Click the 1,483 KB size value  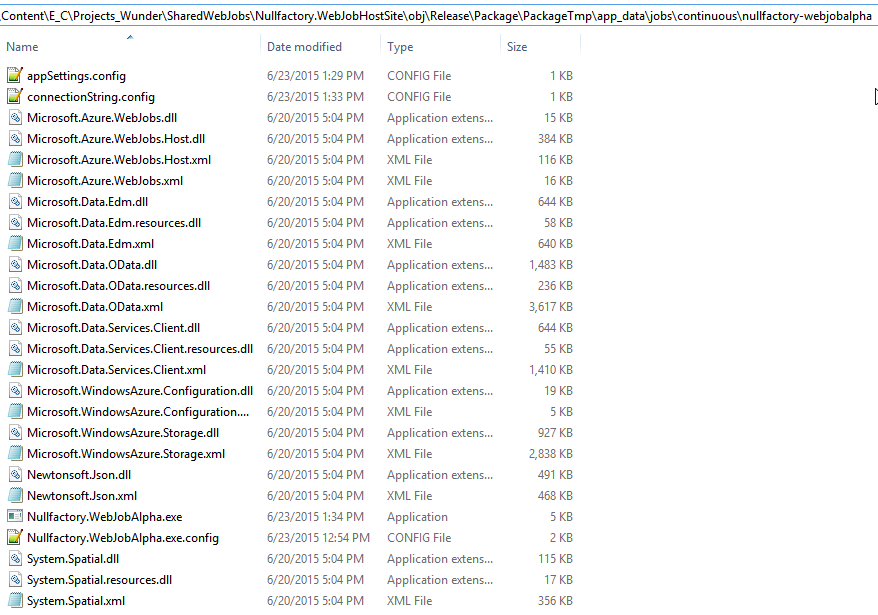[550, 264]
